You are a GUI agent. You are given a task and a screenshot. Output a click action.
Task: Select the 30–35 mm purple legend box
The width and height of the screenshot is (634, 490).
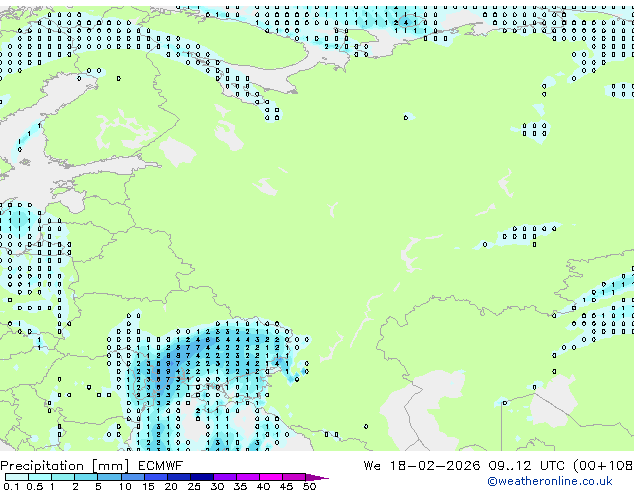(224, 477)
